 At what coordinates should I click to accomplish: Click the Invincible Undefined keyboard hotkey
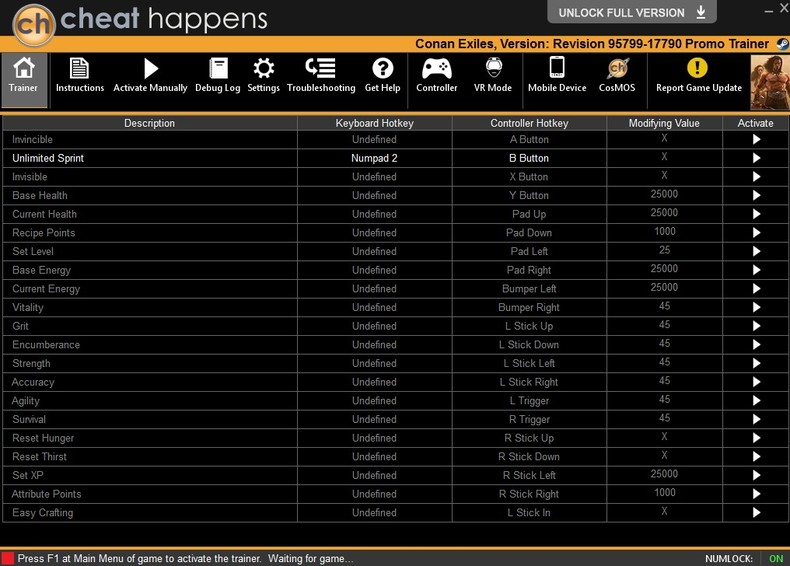(374, 140)
